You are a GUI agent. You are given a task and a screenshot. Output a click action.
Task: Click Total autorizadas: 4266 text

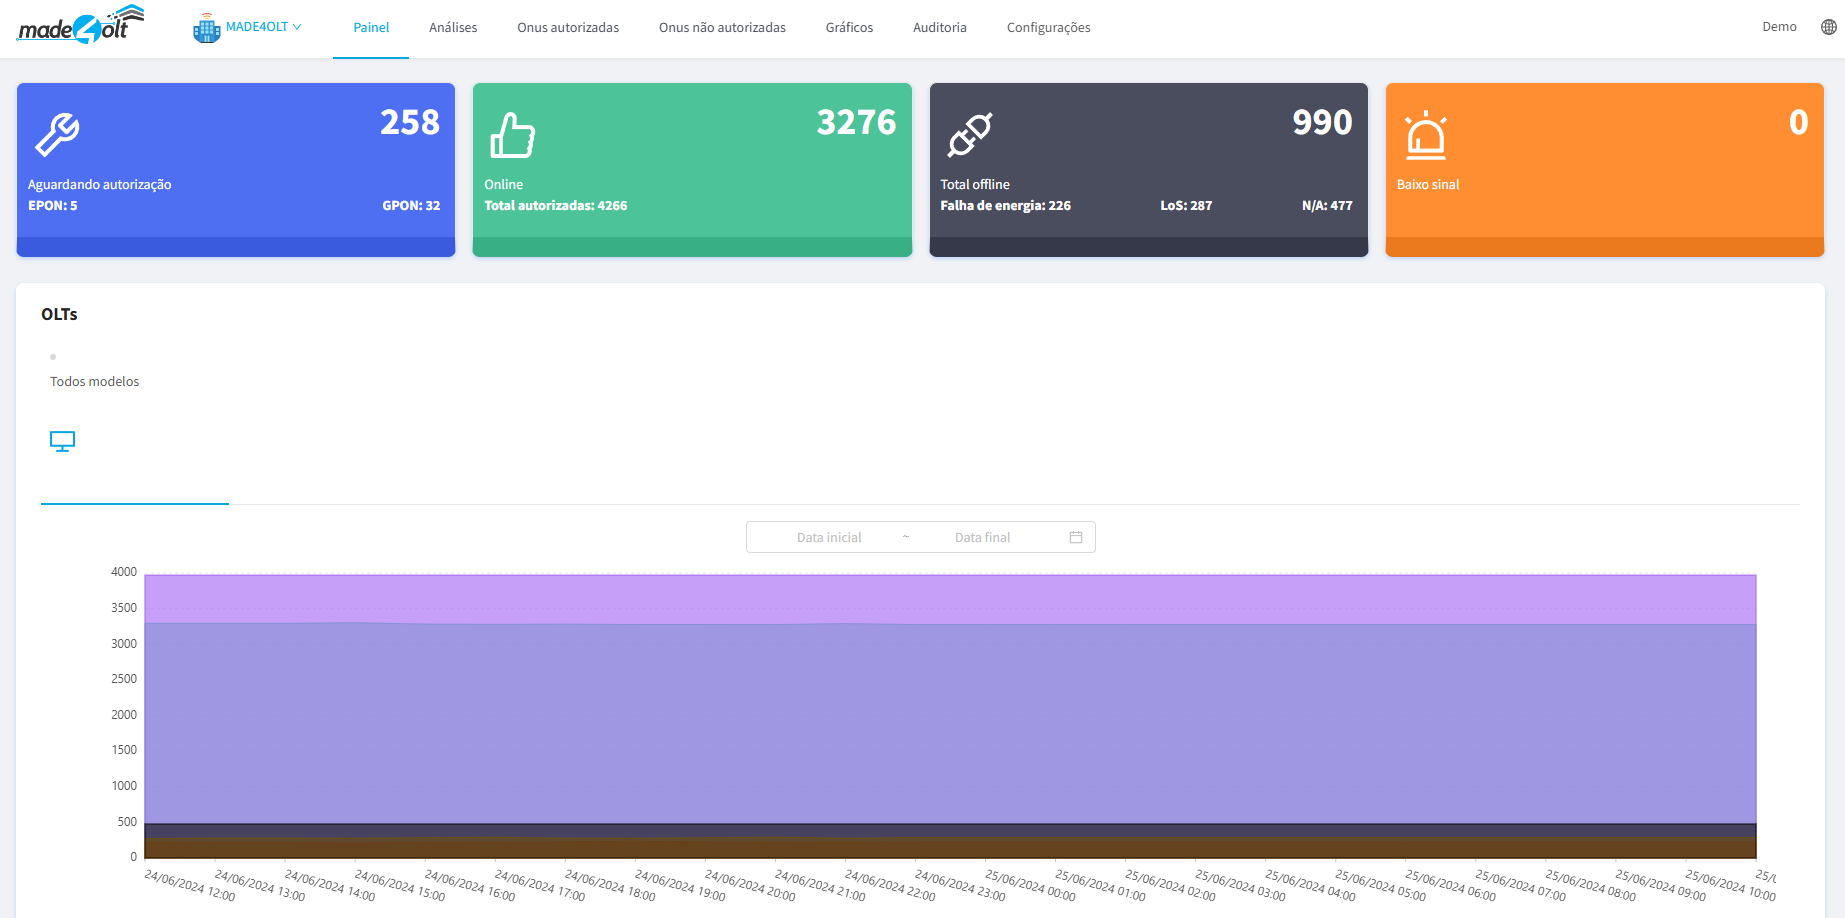(x=556, y=206)
